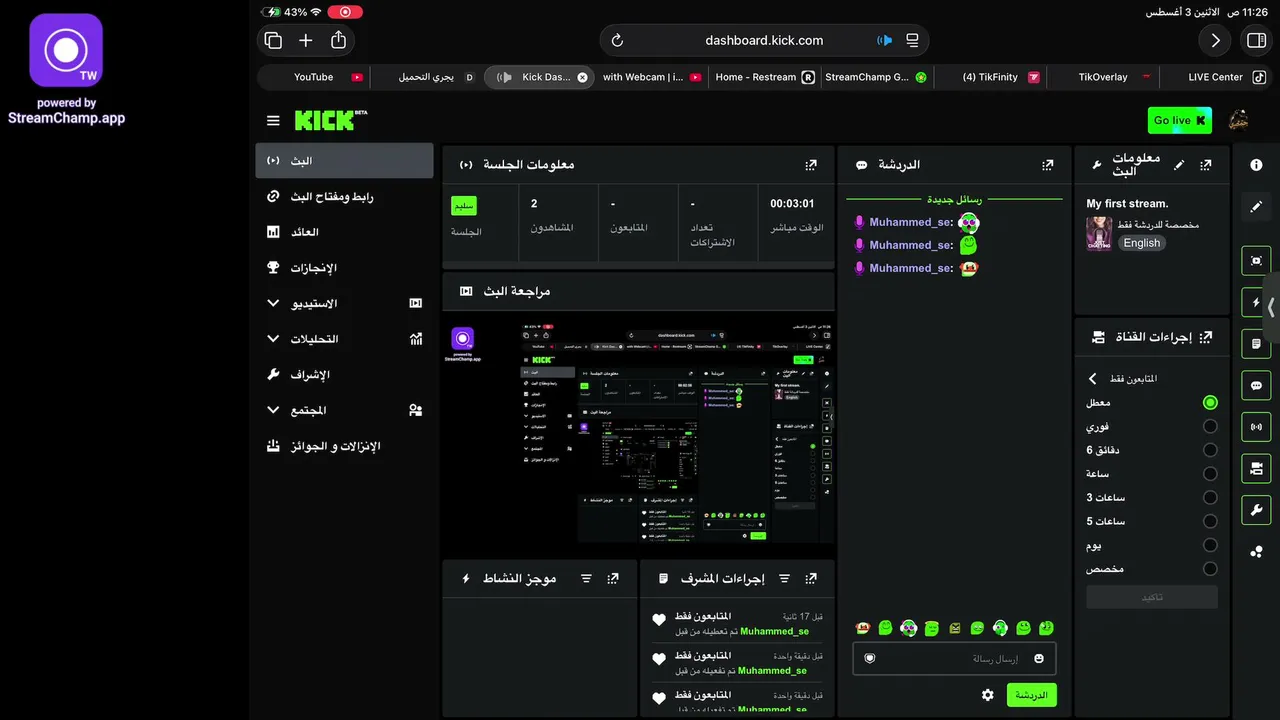Open الإشراف in the sidebar

pos(344,374)
